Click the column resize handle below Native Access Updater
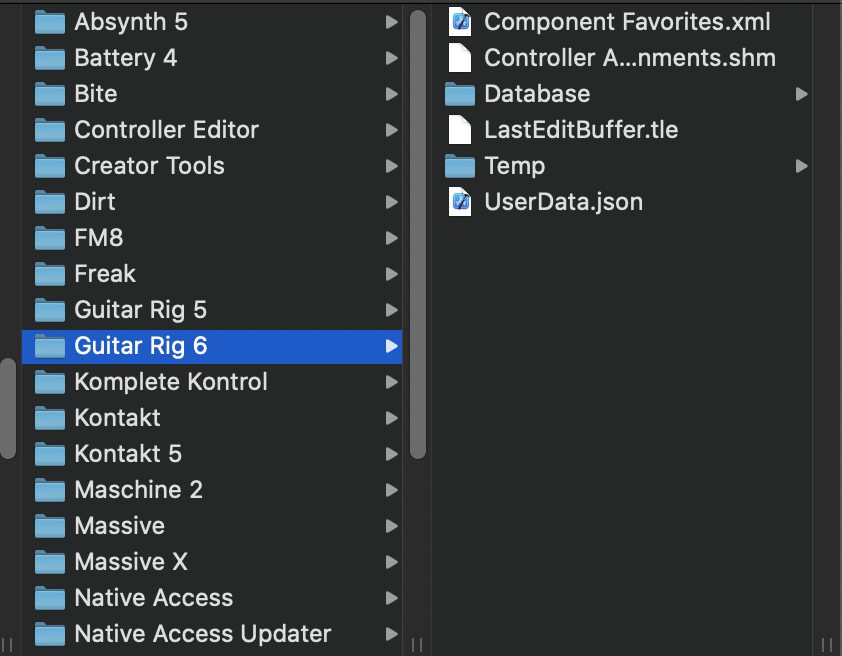Image resolution: width=842 pixels, height=656 pixels. point(417,644)
